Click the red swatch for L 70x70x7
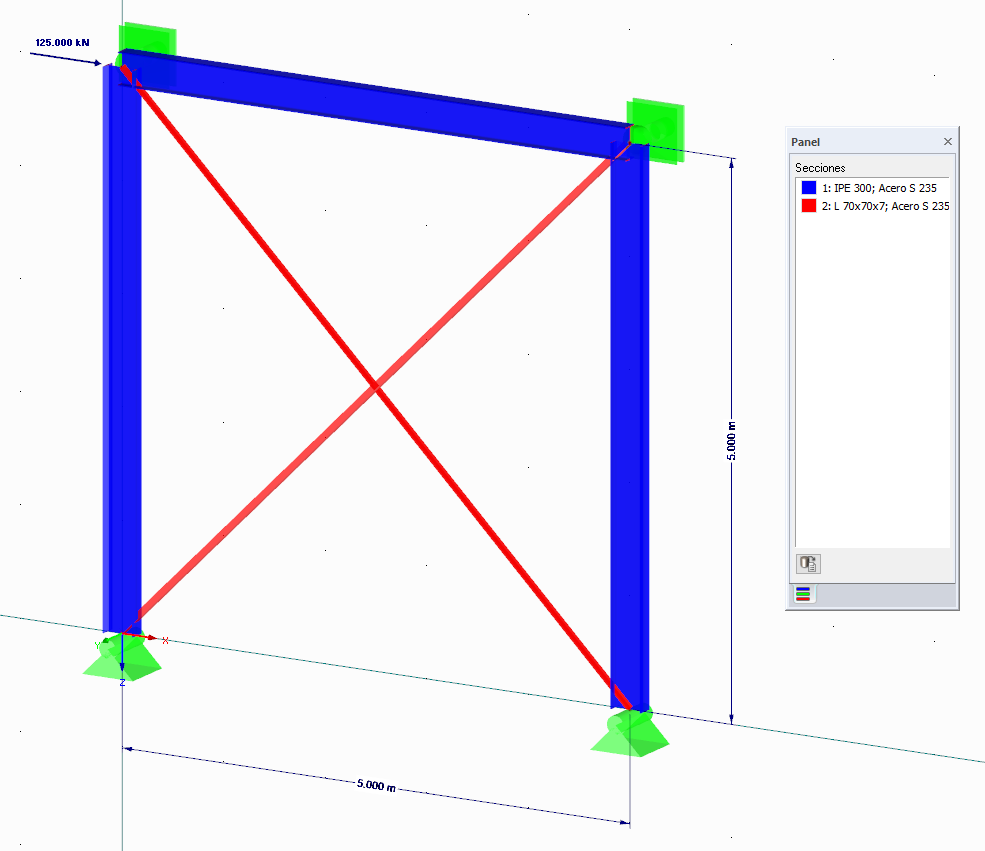The image size is (985, 851). coord(808,206)
